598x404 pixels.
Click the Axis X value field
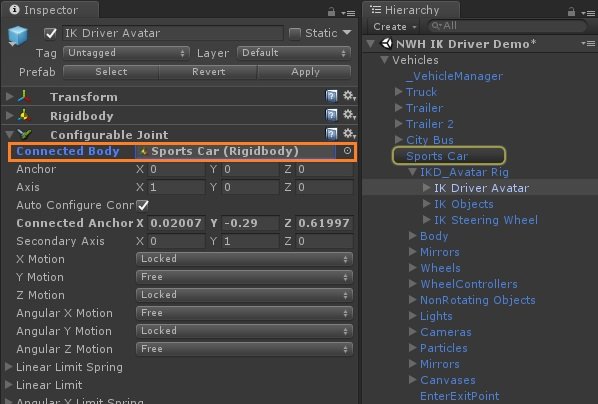[x=177, y=187]
